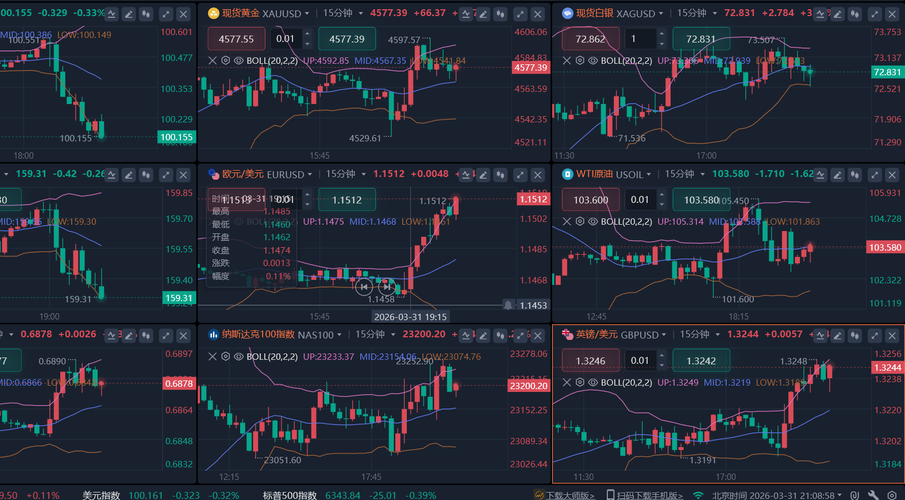Viewport: 905px width, 500px height.
Task: Open the chart type icon on XAUUSD panel
Action: 466,14
